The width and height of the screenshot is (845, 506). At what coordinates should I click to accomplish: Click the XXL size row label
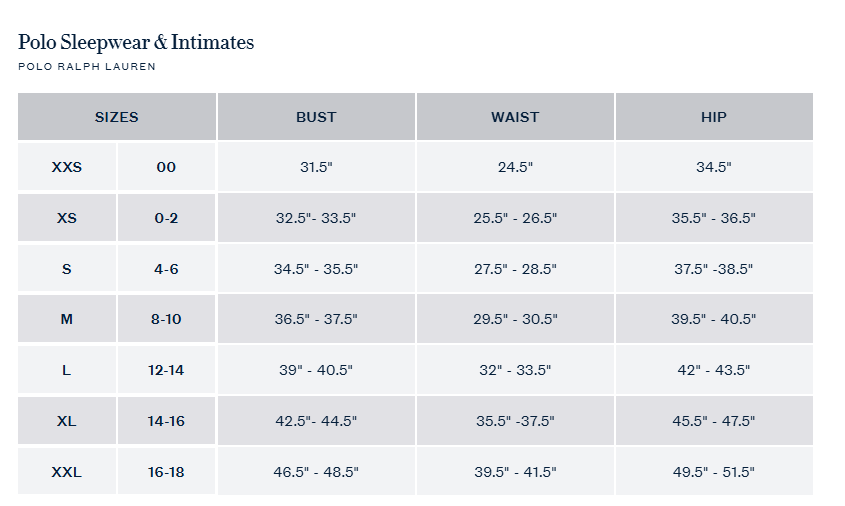coord(67,472)
